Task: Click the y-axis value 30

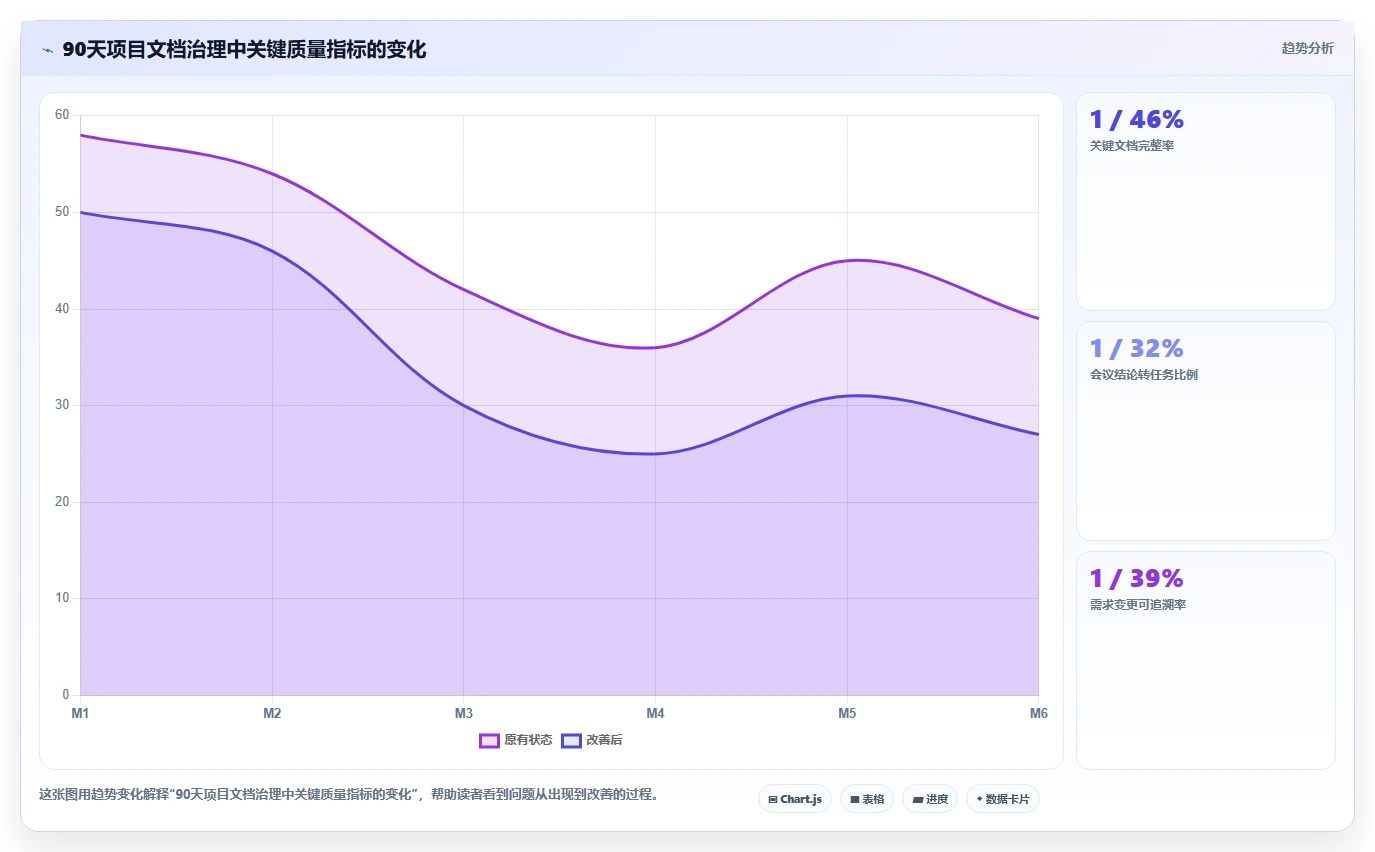Action: [62, 405]
